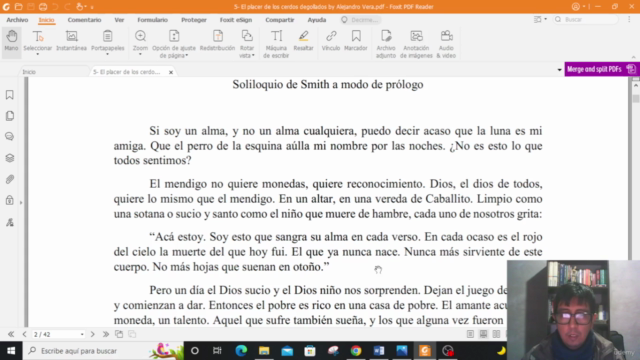Open the Ayuda tab
The width and height of the screenshot is (640, 360).
coord(317,20)
